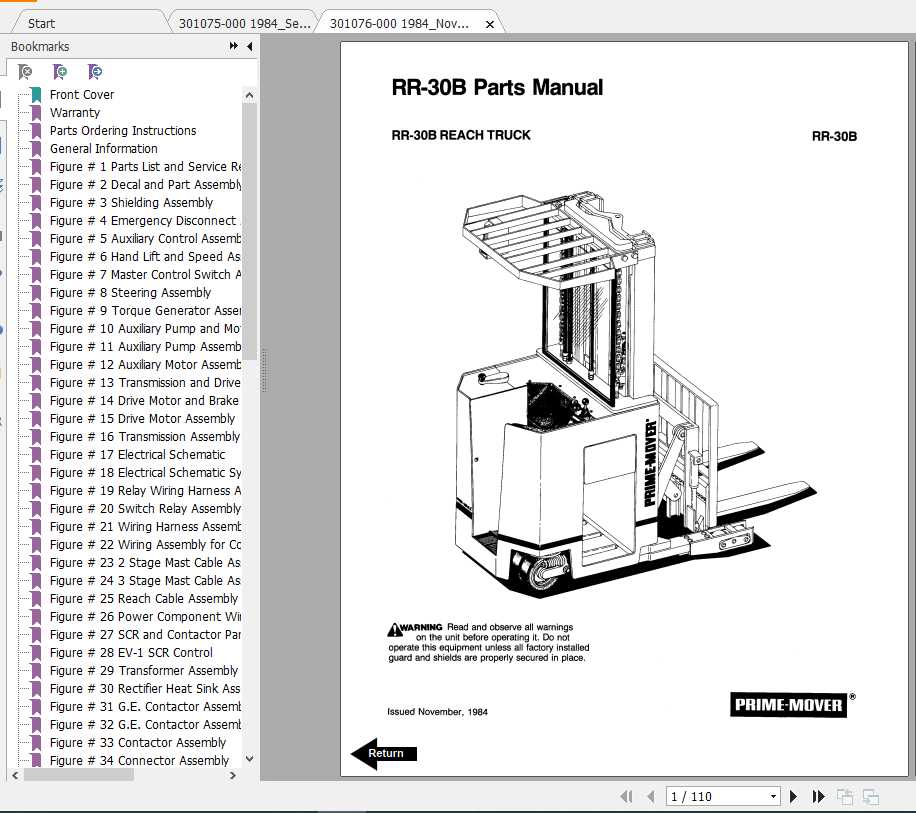The image size is (916, 813).
Task: Select the bookmark options icon with arrow
Action: pyautogui.click(x=94, y=72)
